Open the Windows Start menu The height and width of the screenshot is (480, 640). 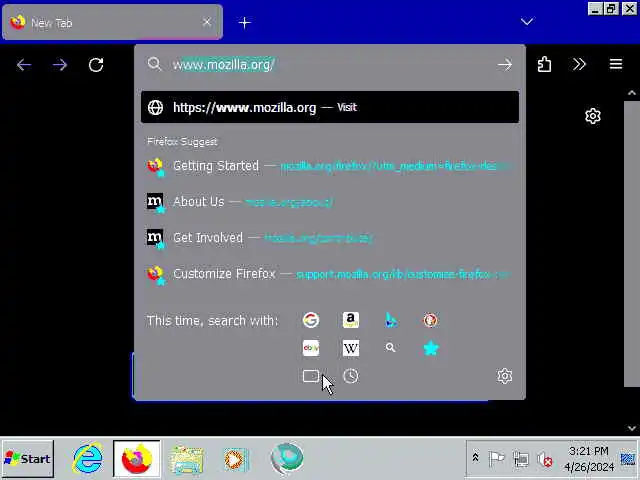tap(28, 459)
